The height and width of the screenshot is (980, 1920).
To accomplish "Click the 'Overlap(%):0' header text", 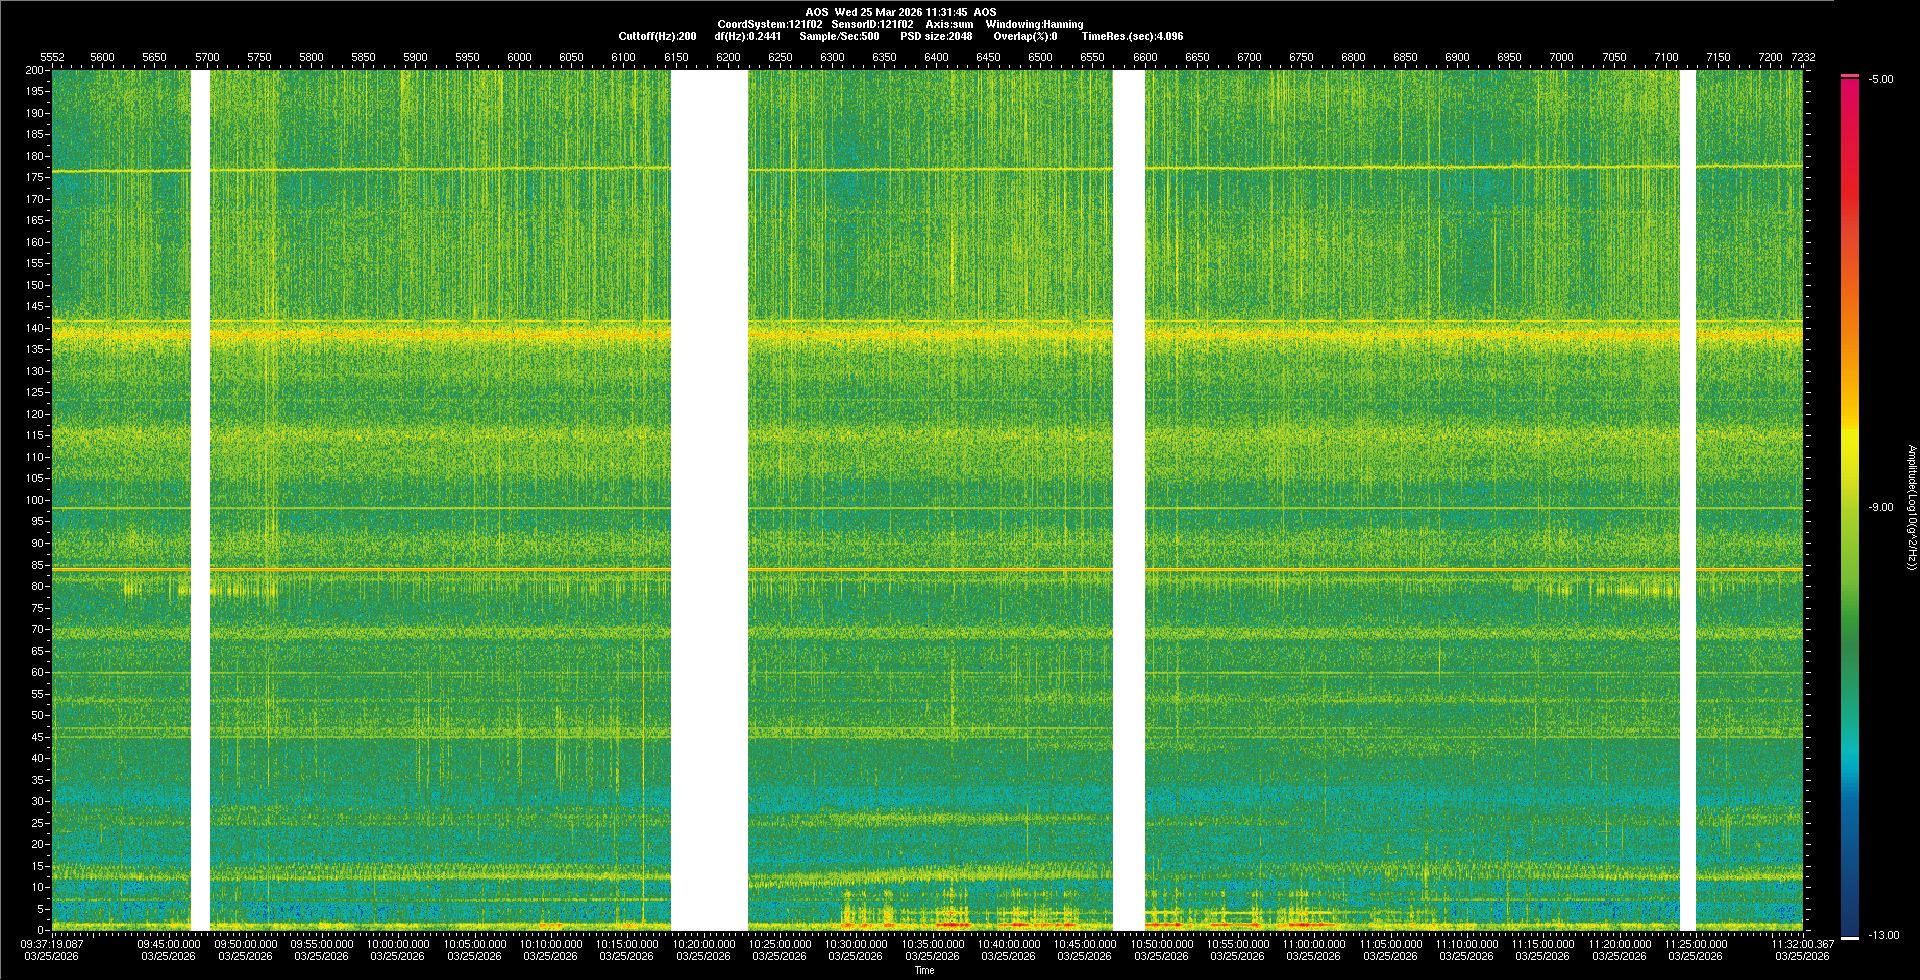I will coord(1025,36).
